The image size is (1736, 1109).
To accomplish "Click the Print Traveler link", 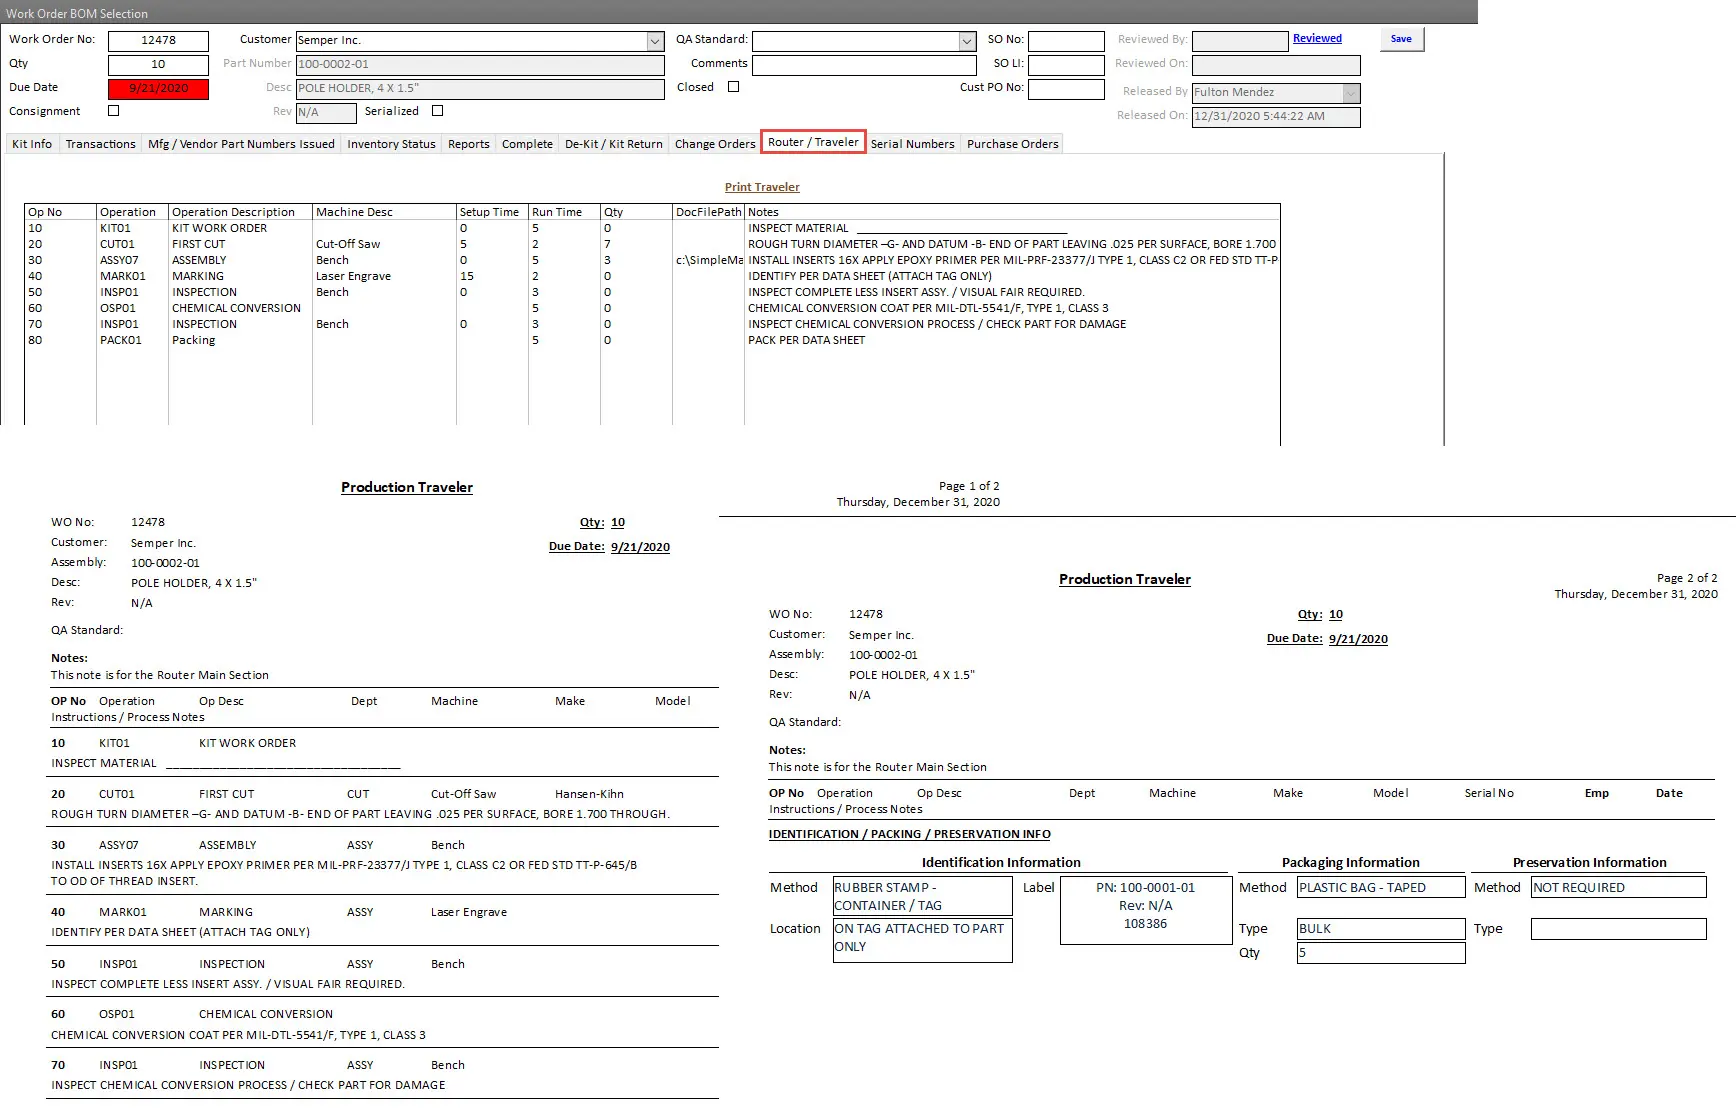I will 762,187.
